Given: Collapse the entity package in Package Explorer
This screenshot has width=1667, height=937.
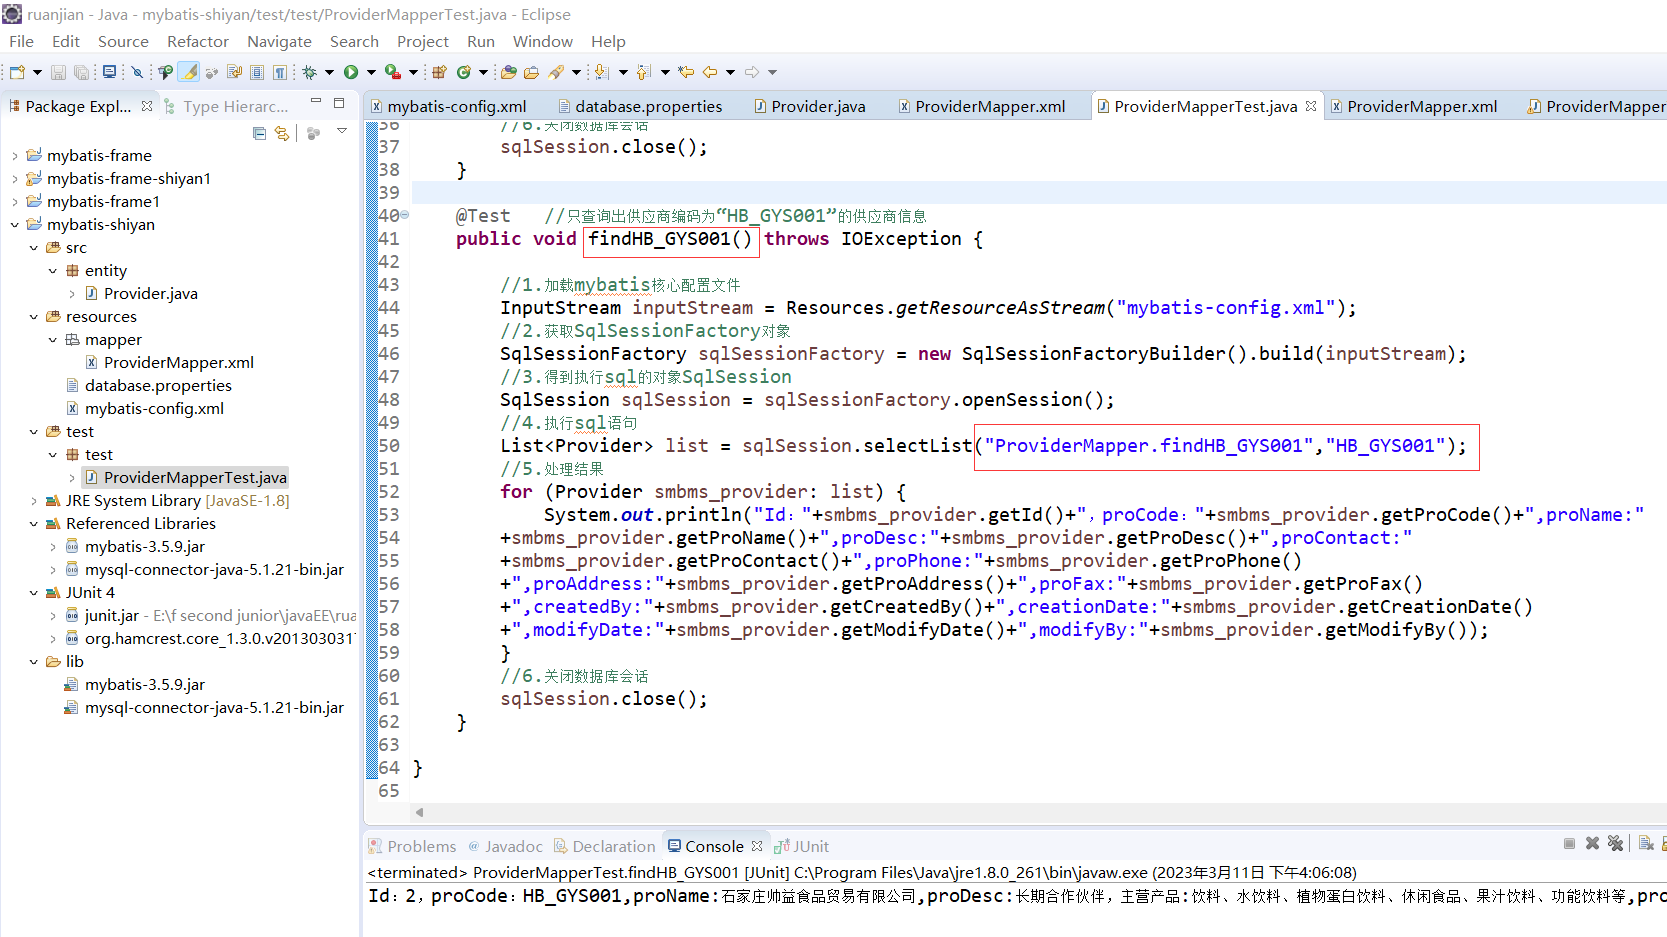Looking at the screenshot, I should pyautogui.click(x=52, y=270).
